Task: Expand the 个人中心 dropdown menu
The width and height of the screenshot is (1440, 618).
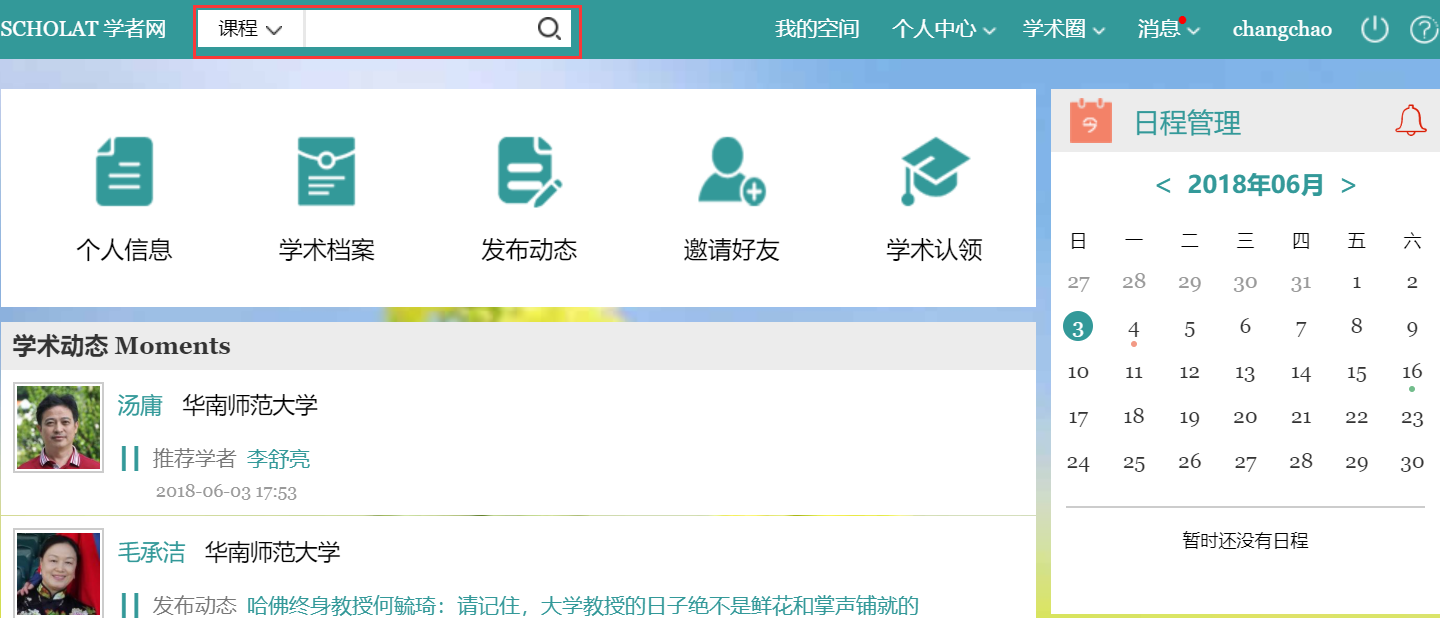Action: point(943,29)
